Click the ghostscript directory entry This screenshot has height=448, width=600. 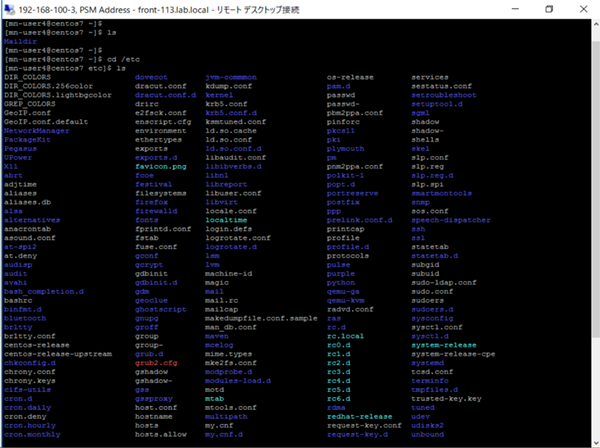tap(161, 309)
